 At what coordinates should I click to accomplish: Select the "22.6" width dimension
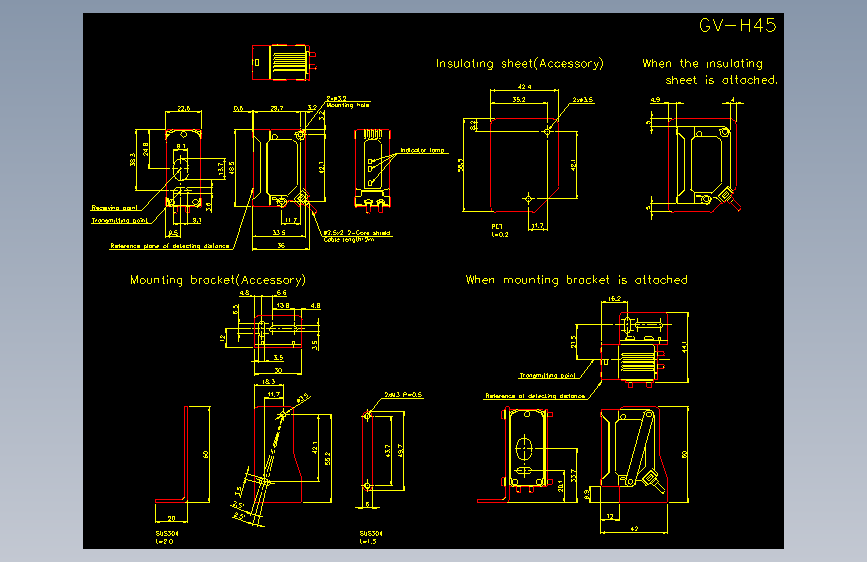(x=184, y=108)
